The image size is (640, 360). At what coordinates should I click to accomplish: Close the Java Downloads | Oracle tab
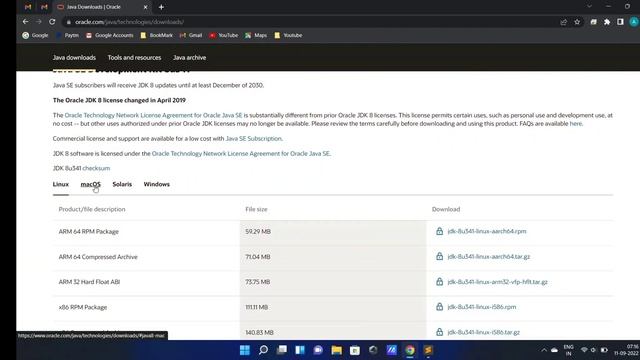[145, 7]
